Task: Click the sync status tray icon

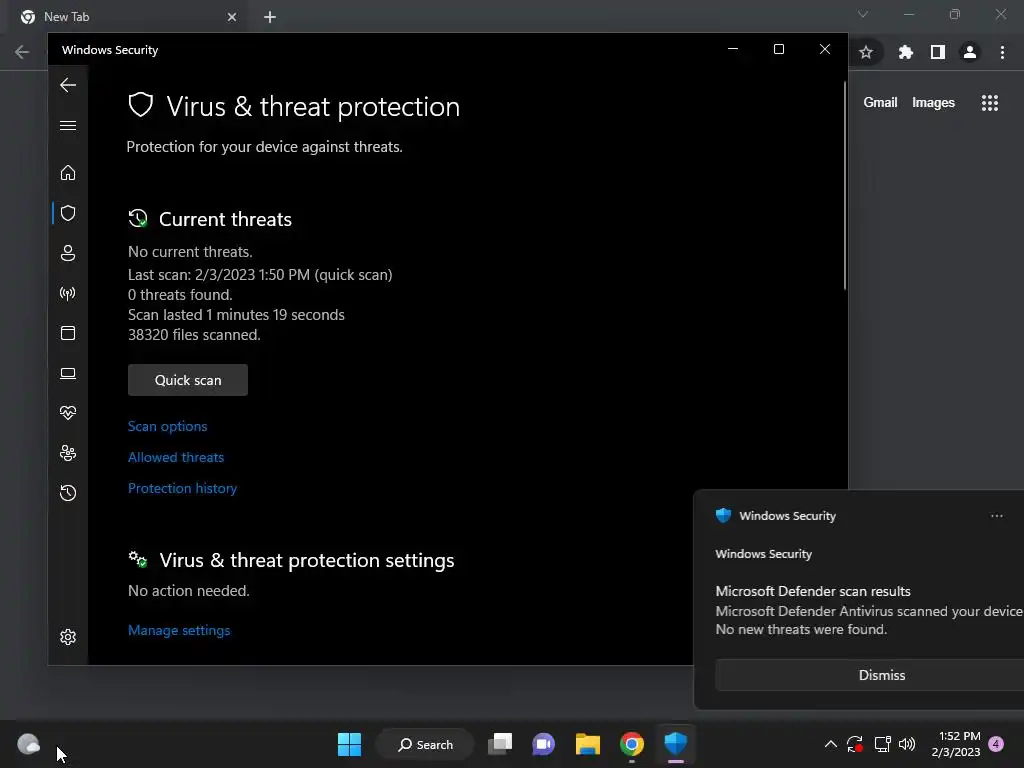Action: coord(855,744)
